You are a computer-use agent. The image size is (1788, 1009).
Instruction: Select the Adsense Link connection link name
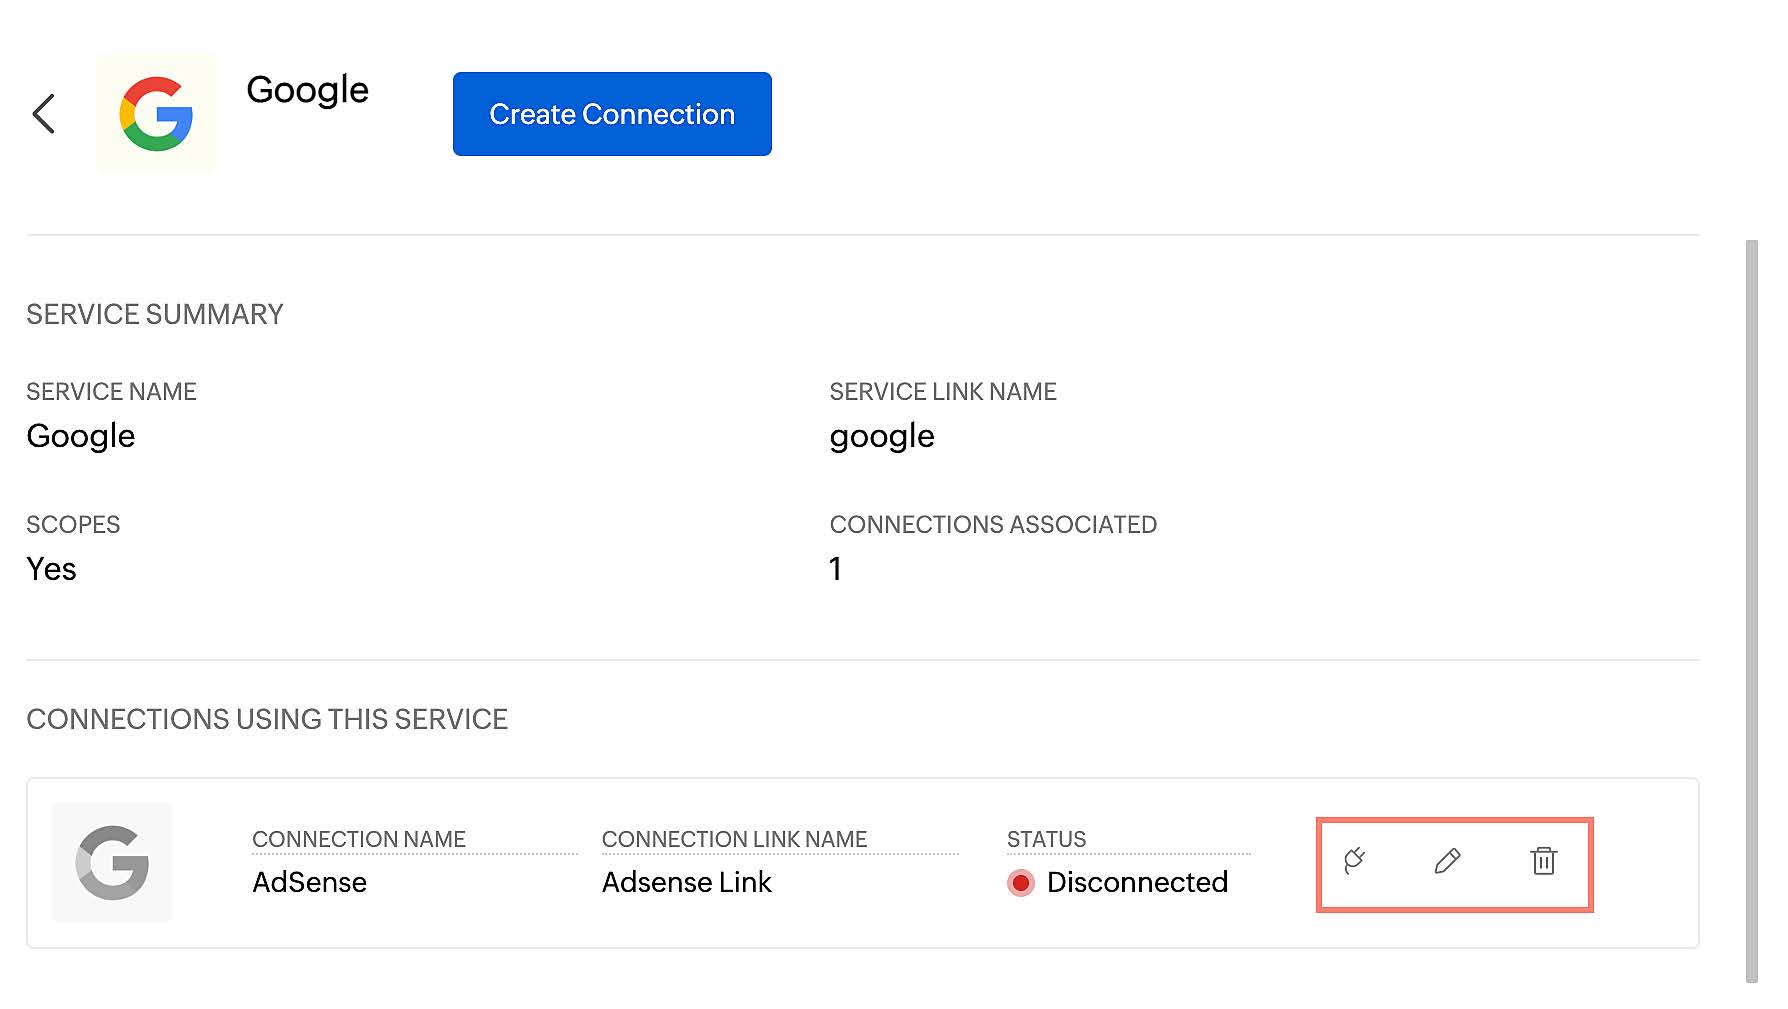[x=686, y=883]
